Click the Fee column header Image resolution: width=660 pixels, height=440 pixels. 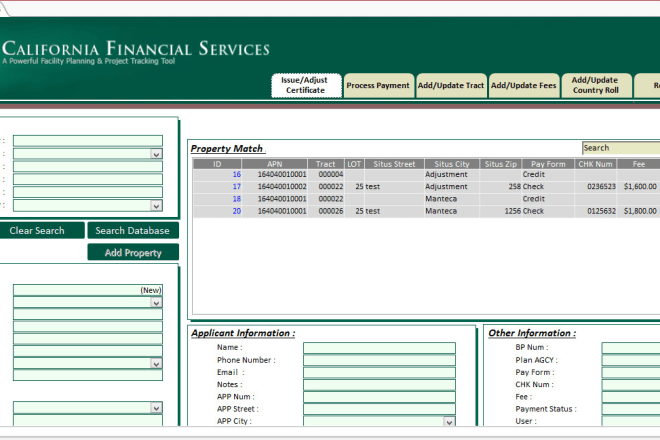click(639, 164)
